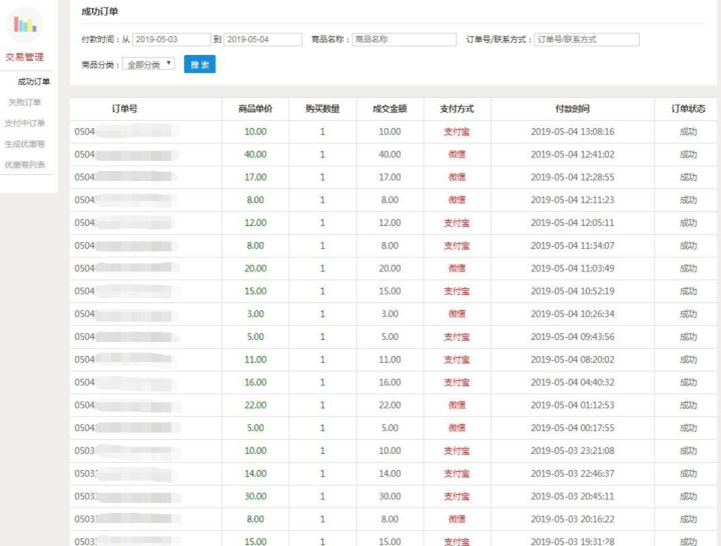Go to 支付中订单 page
Viewport: 721px width, 546px height.
[x=25, y=123]
